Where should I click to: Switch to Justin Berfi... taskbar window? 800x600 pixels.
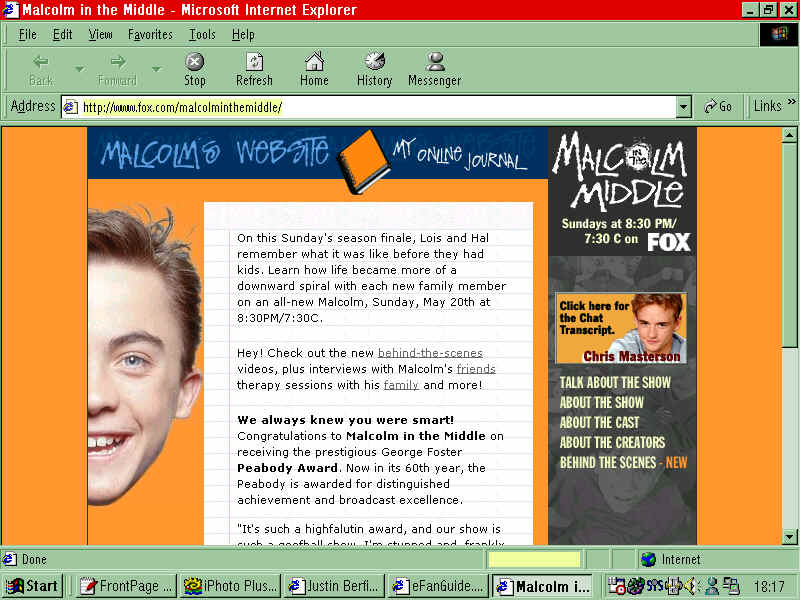[x=335, y=586]
